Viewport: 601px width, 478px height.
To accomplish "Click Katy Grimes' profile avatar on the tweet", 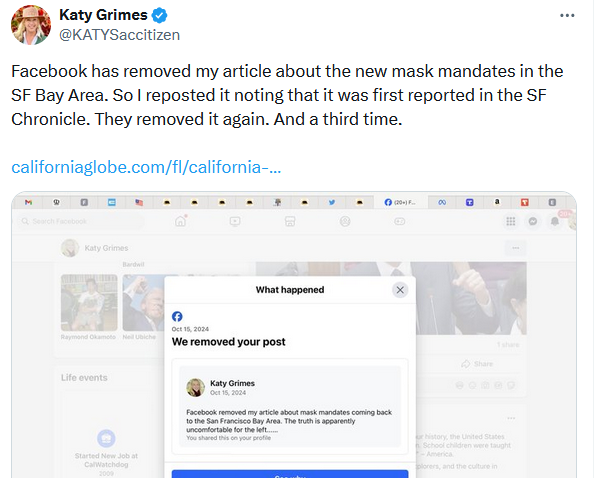I will (x=31, y=26).
